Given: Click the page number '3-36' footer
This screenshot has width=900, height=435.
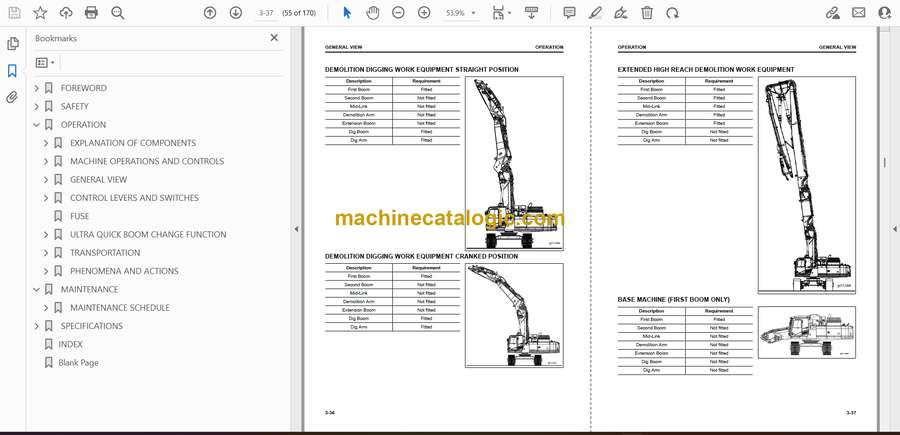Looking at the screenshot, I should point(329,413).
